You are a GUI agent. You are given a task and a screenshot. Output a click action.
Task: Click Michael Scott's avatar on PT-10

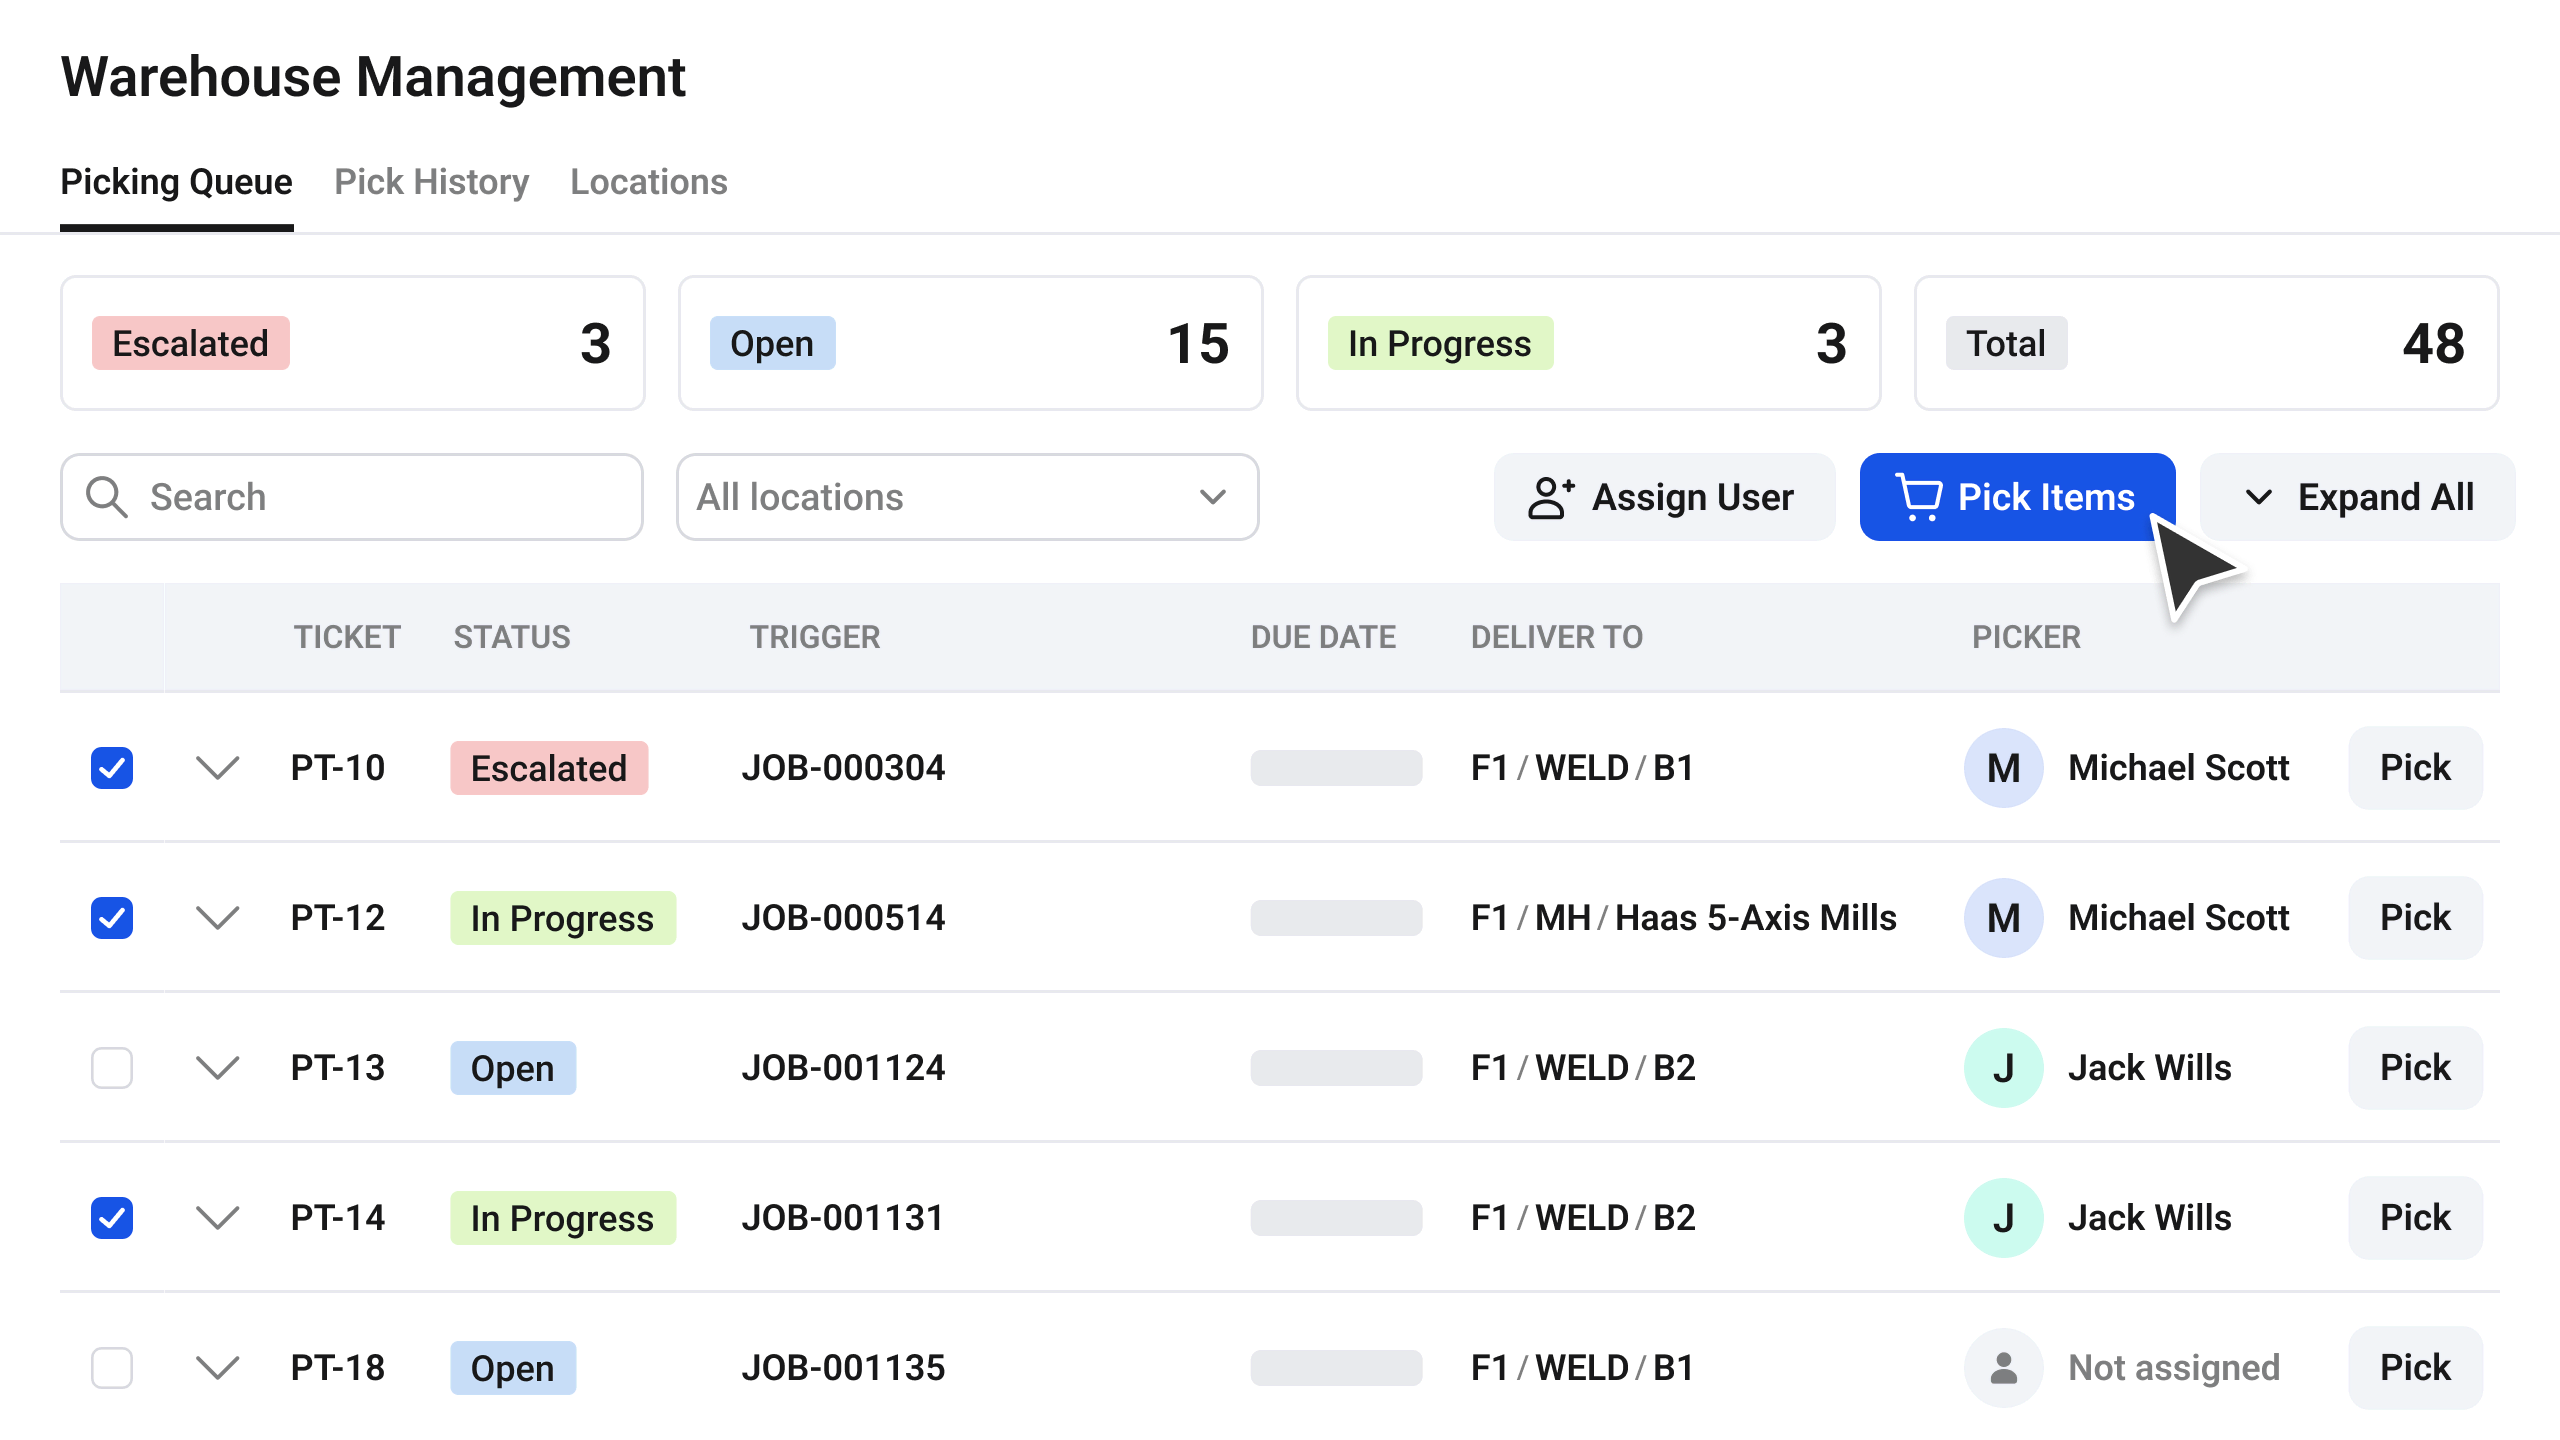click(2003, 768)
